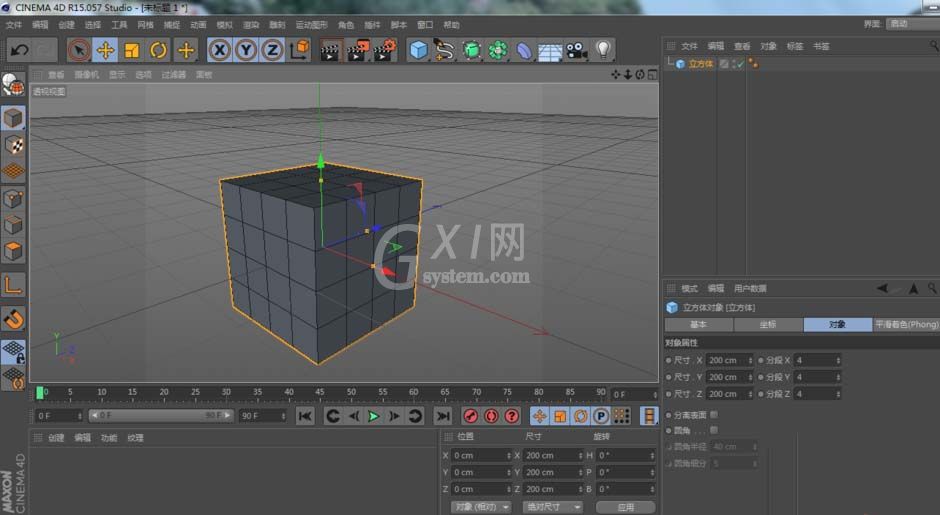
Task: Open the timeline filmstrip icon
Action: pos(649,415)
